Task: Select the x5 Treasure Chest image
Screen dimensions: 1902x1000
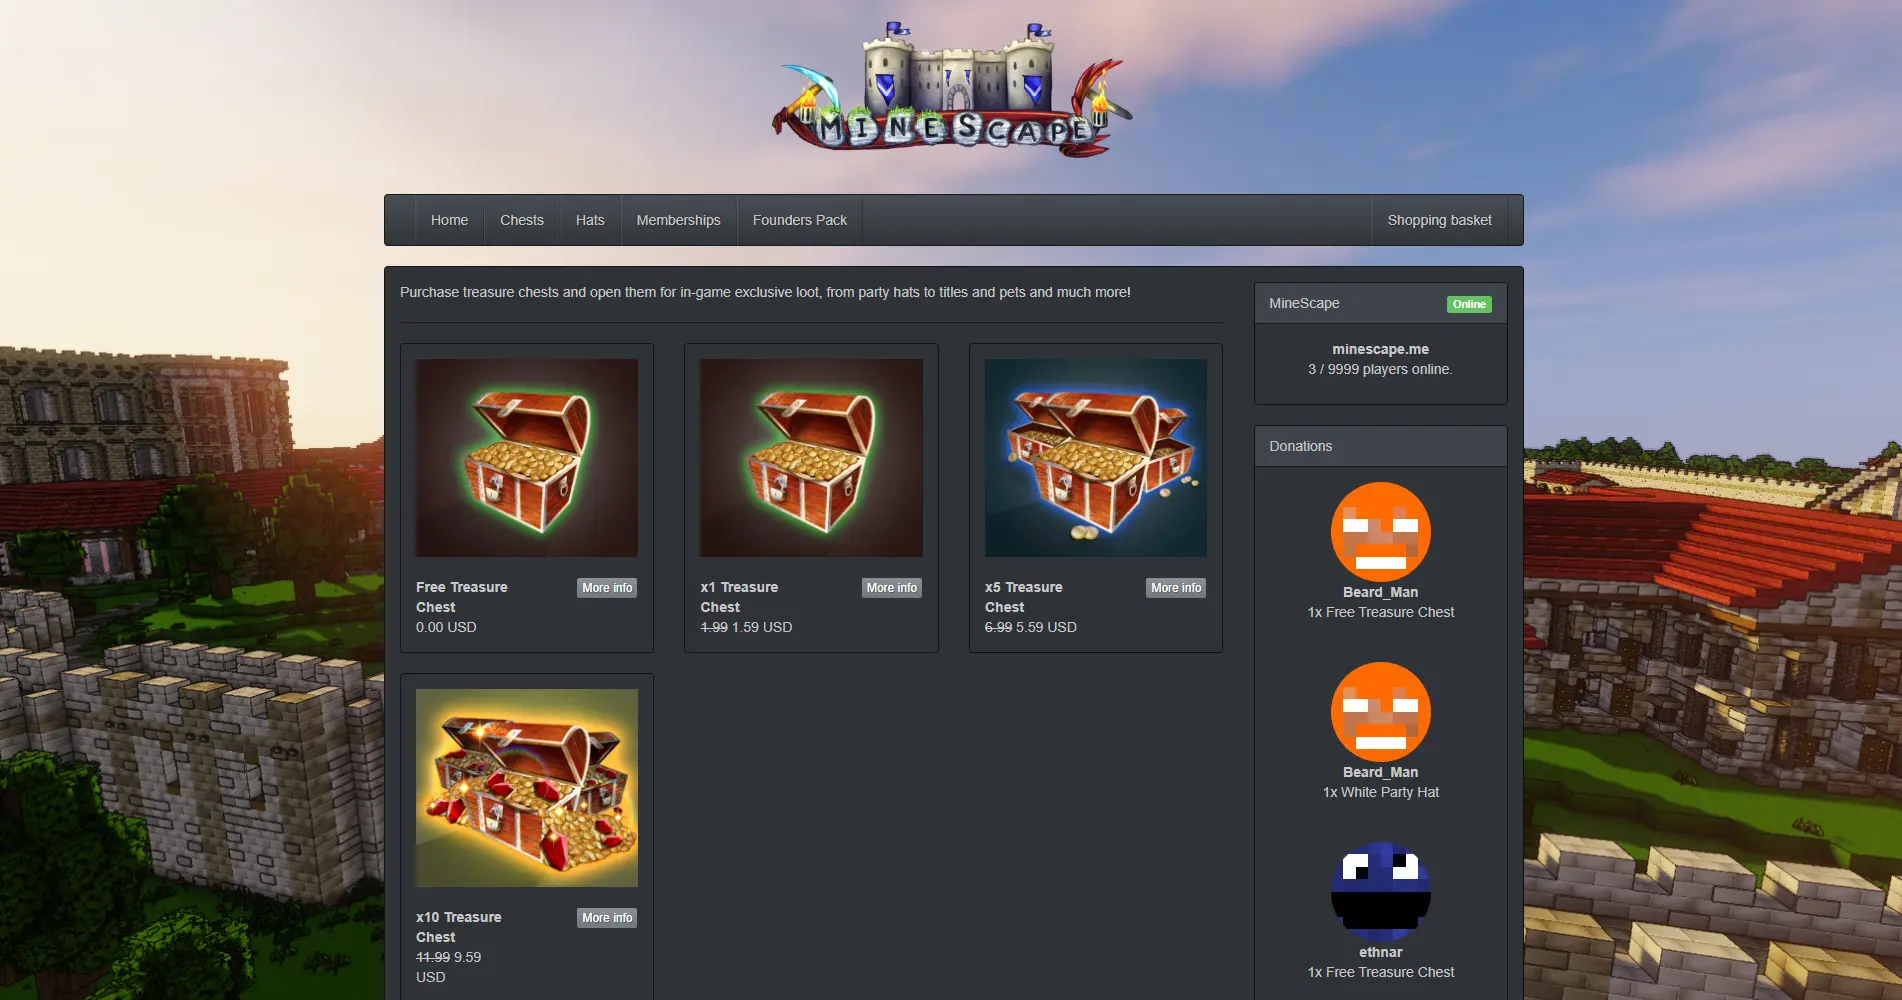Action: [x=1095, y=458]
